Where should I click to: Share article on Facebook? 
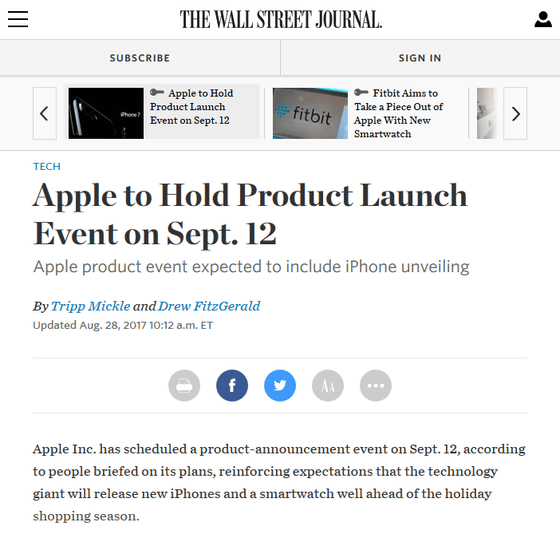tap(232, 385)
